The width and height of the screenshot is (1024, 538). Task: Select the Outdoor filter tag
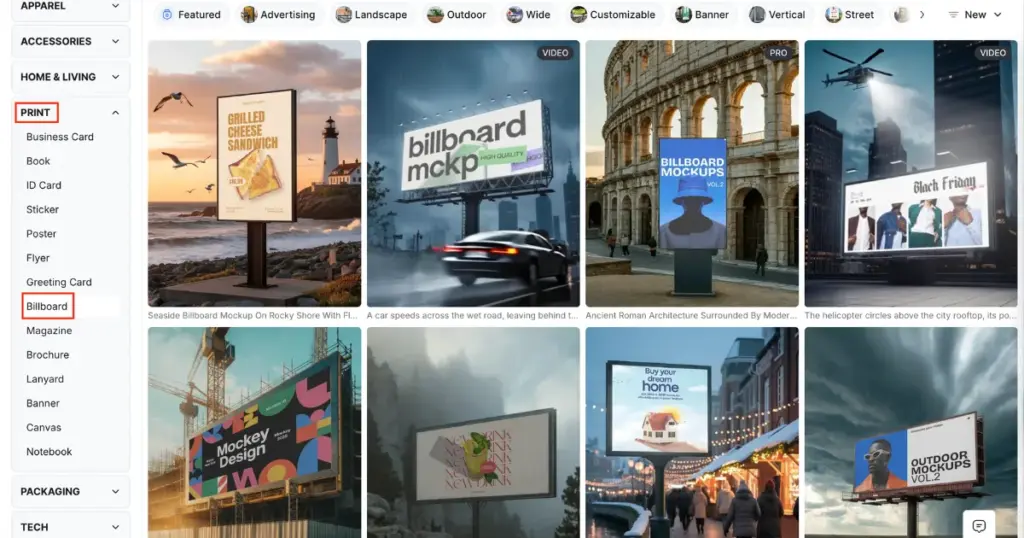point(456,14)
